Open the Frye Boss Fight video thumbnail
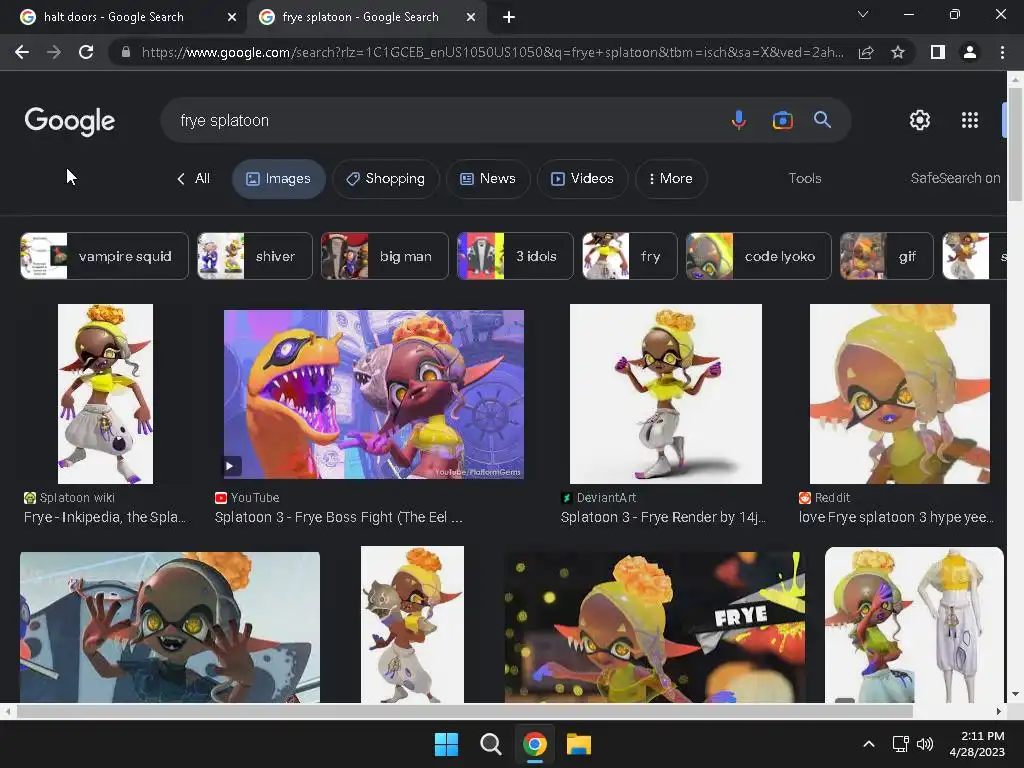This screenshot has height=768, width=1024. click(374, 394)
